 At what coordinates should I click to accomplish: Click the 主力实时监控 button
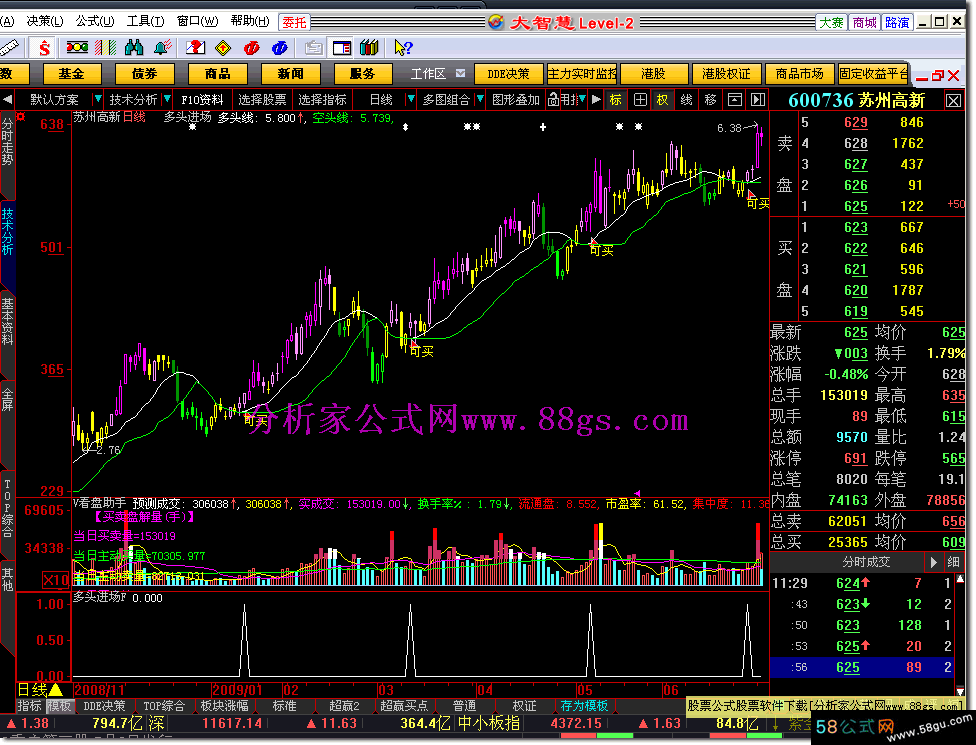(x=582, y=73)
